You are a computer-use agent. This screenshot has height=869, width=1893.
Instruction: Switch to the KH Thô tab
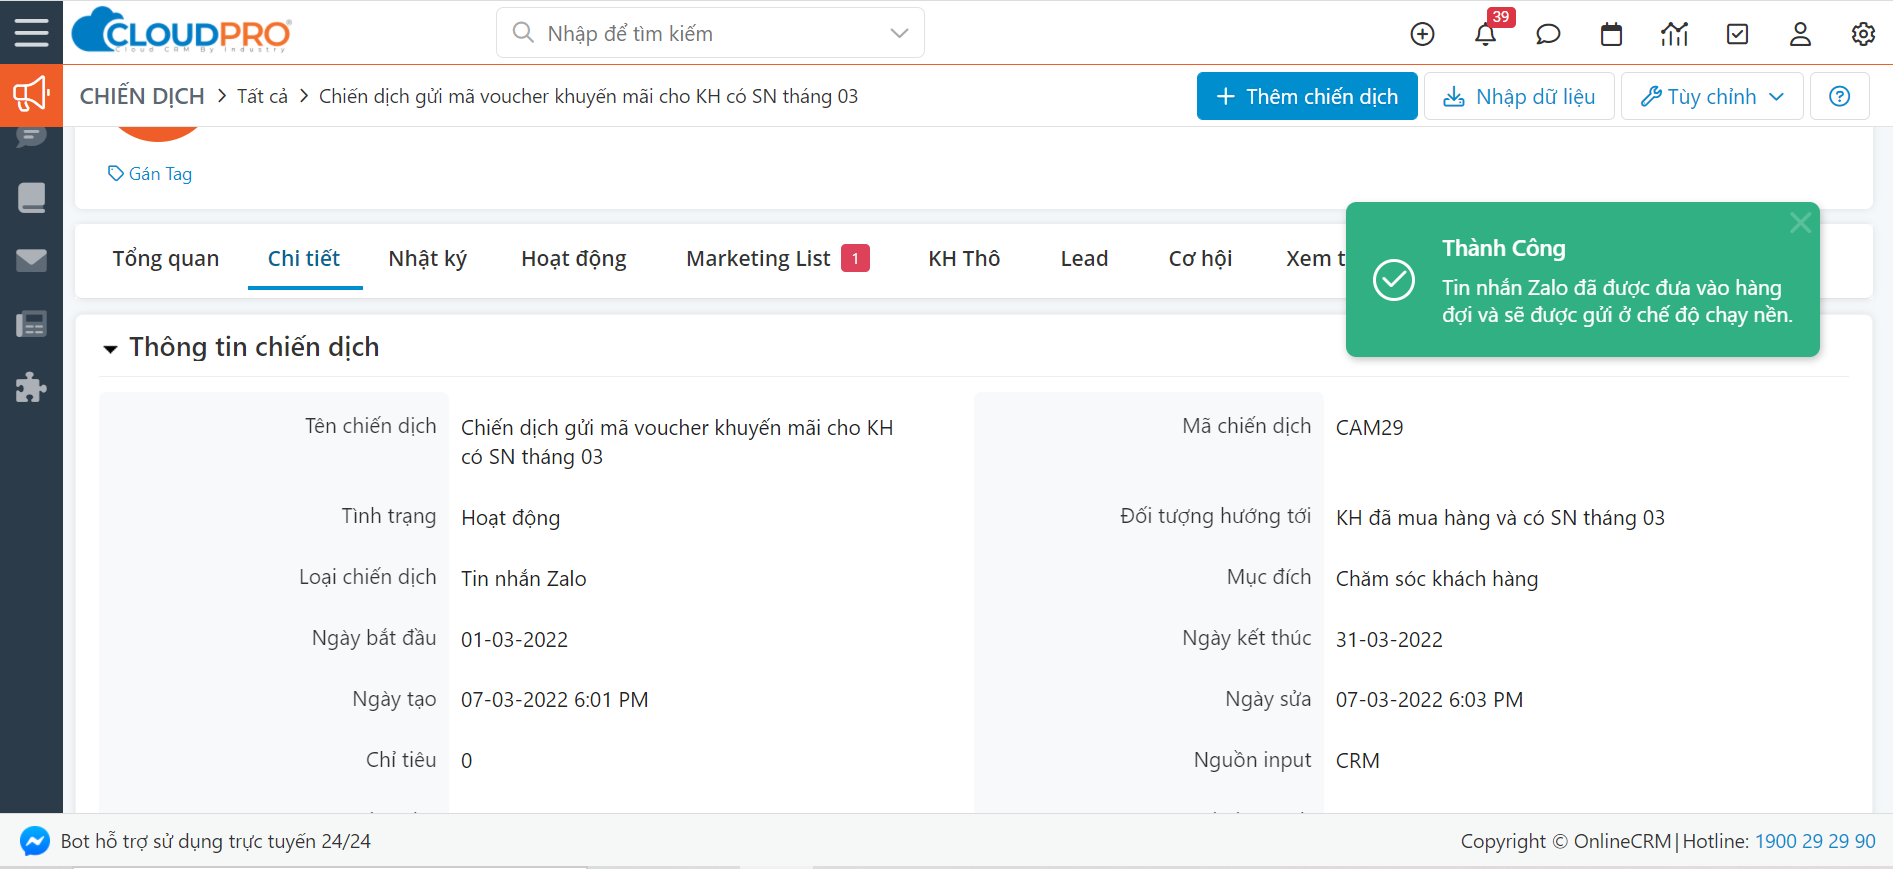coord(964,258)
